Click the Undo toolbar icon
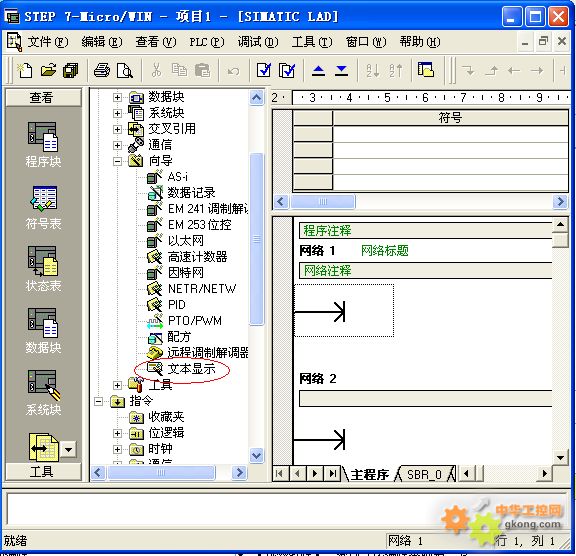 click(233, 71)
